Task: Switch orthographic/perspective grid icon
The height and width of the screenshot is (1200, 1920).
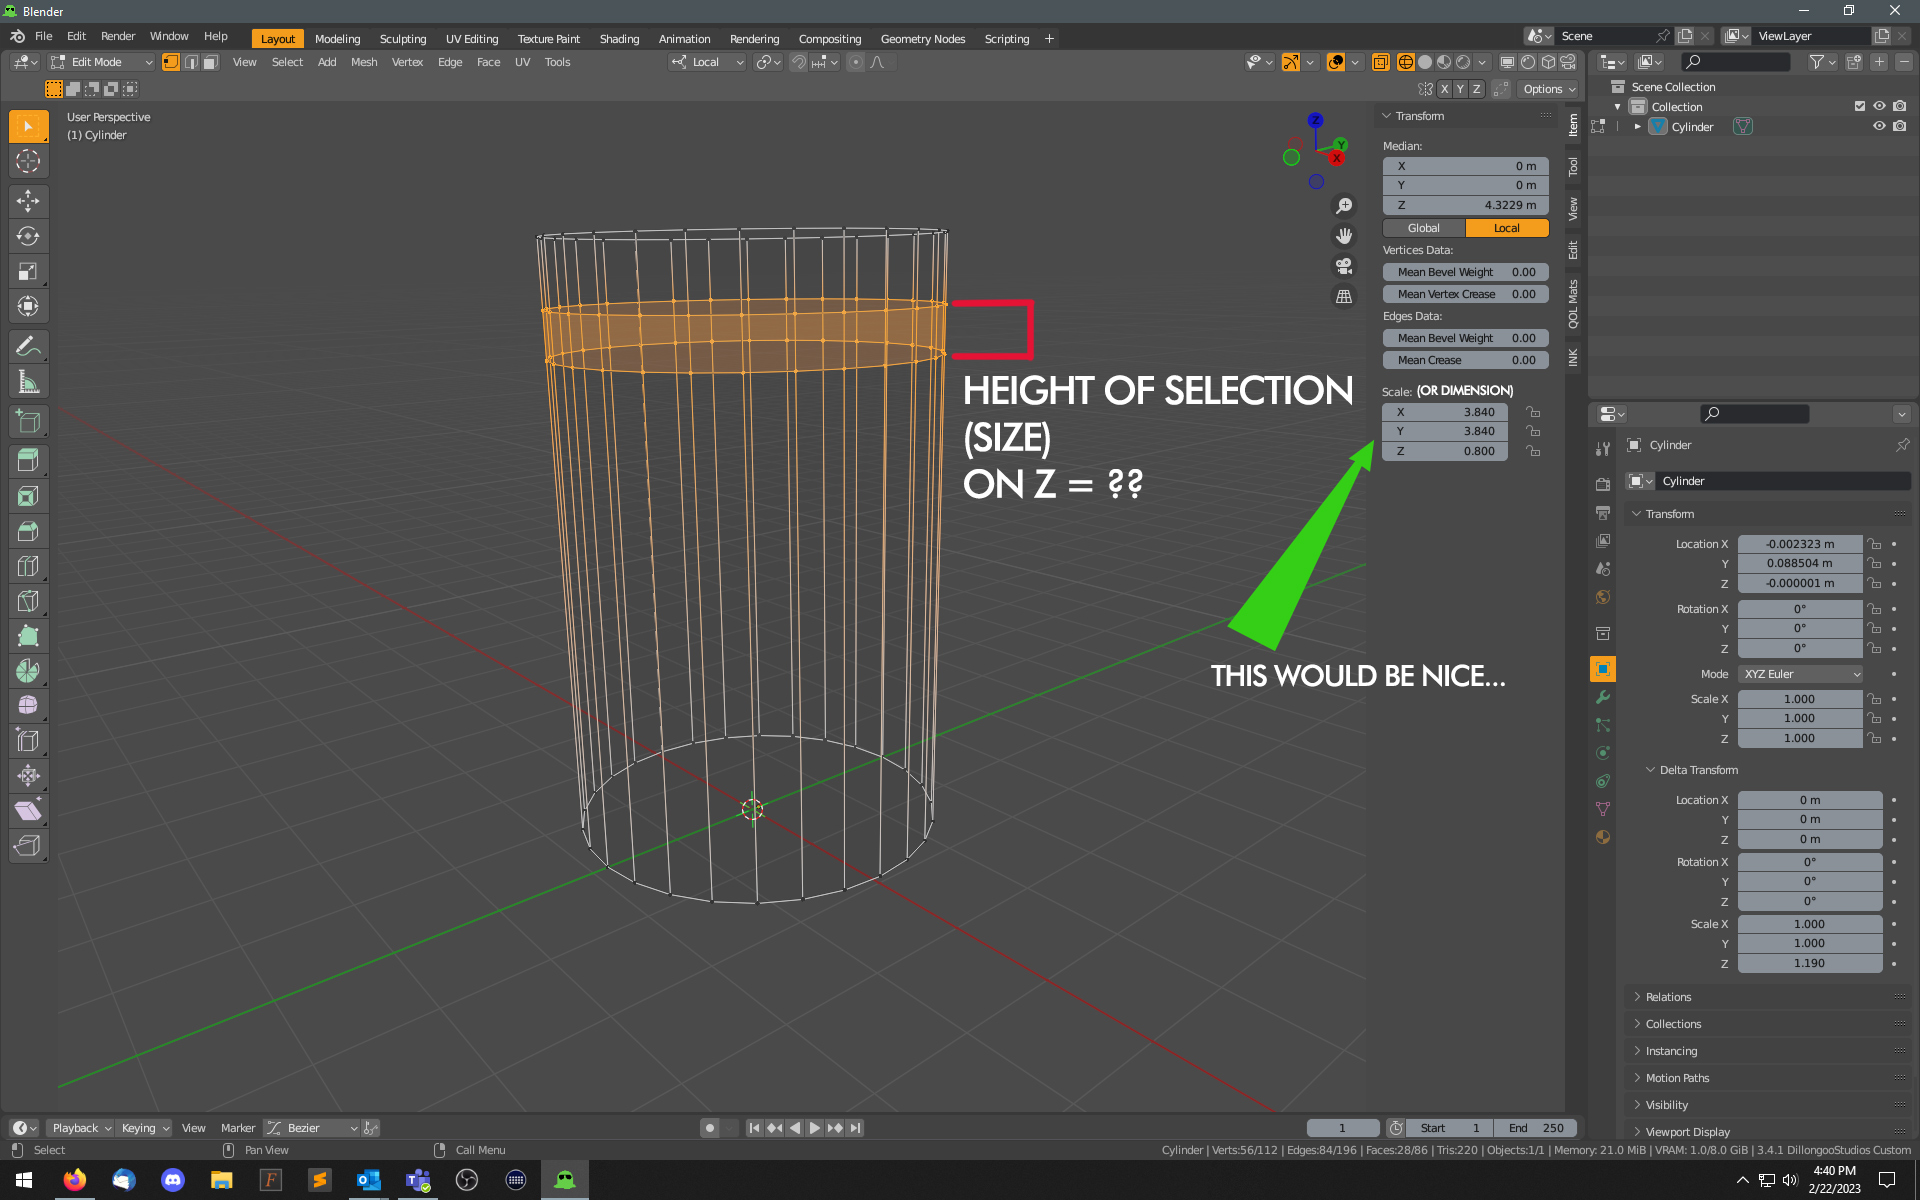Action: pyautogui.click(x=1344, y=297)
